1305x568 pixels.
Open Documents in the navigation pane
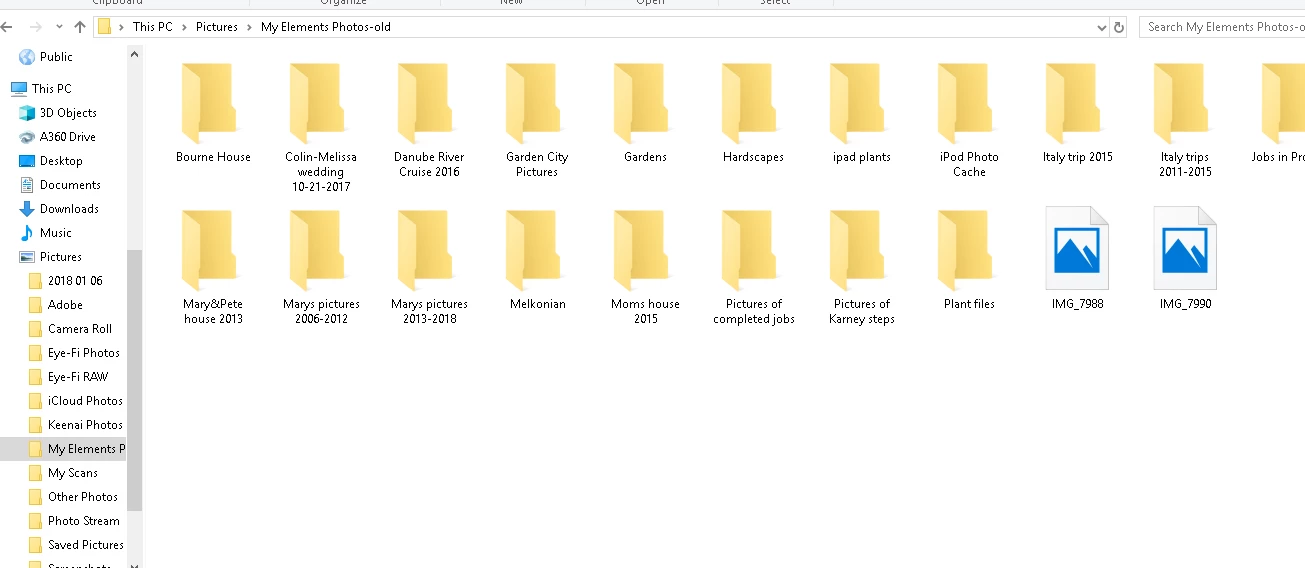click(x=70, y=185)
